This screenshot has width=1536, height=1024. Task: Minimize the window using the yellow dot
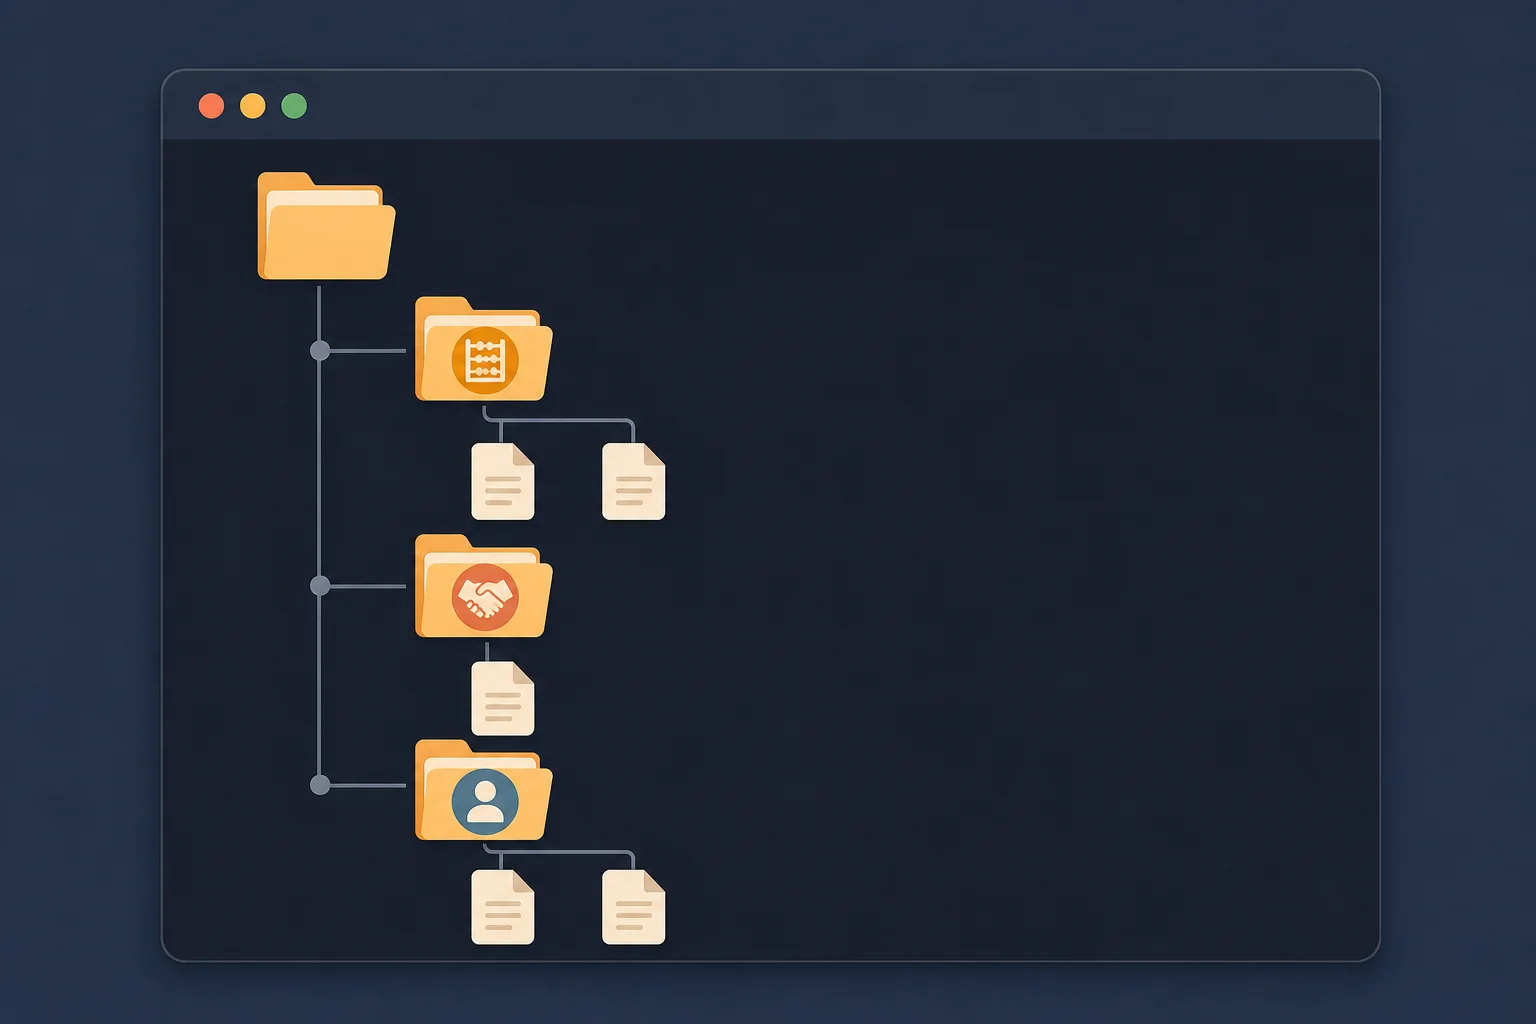click(253, 106)
